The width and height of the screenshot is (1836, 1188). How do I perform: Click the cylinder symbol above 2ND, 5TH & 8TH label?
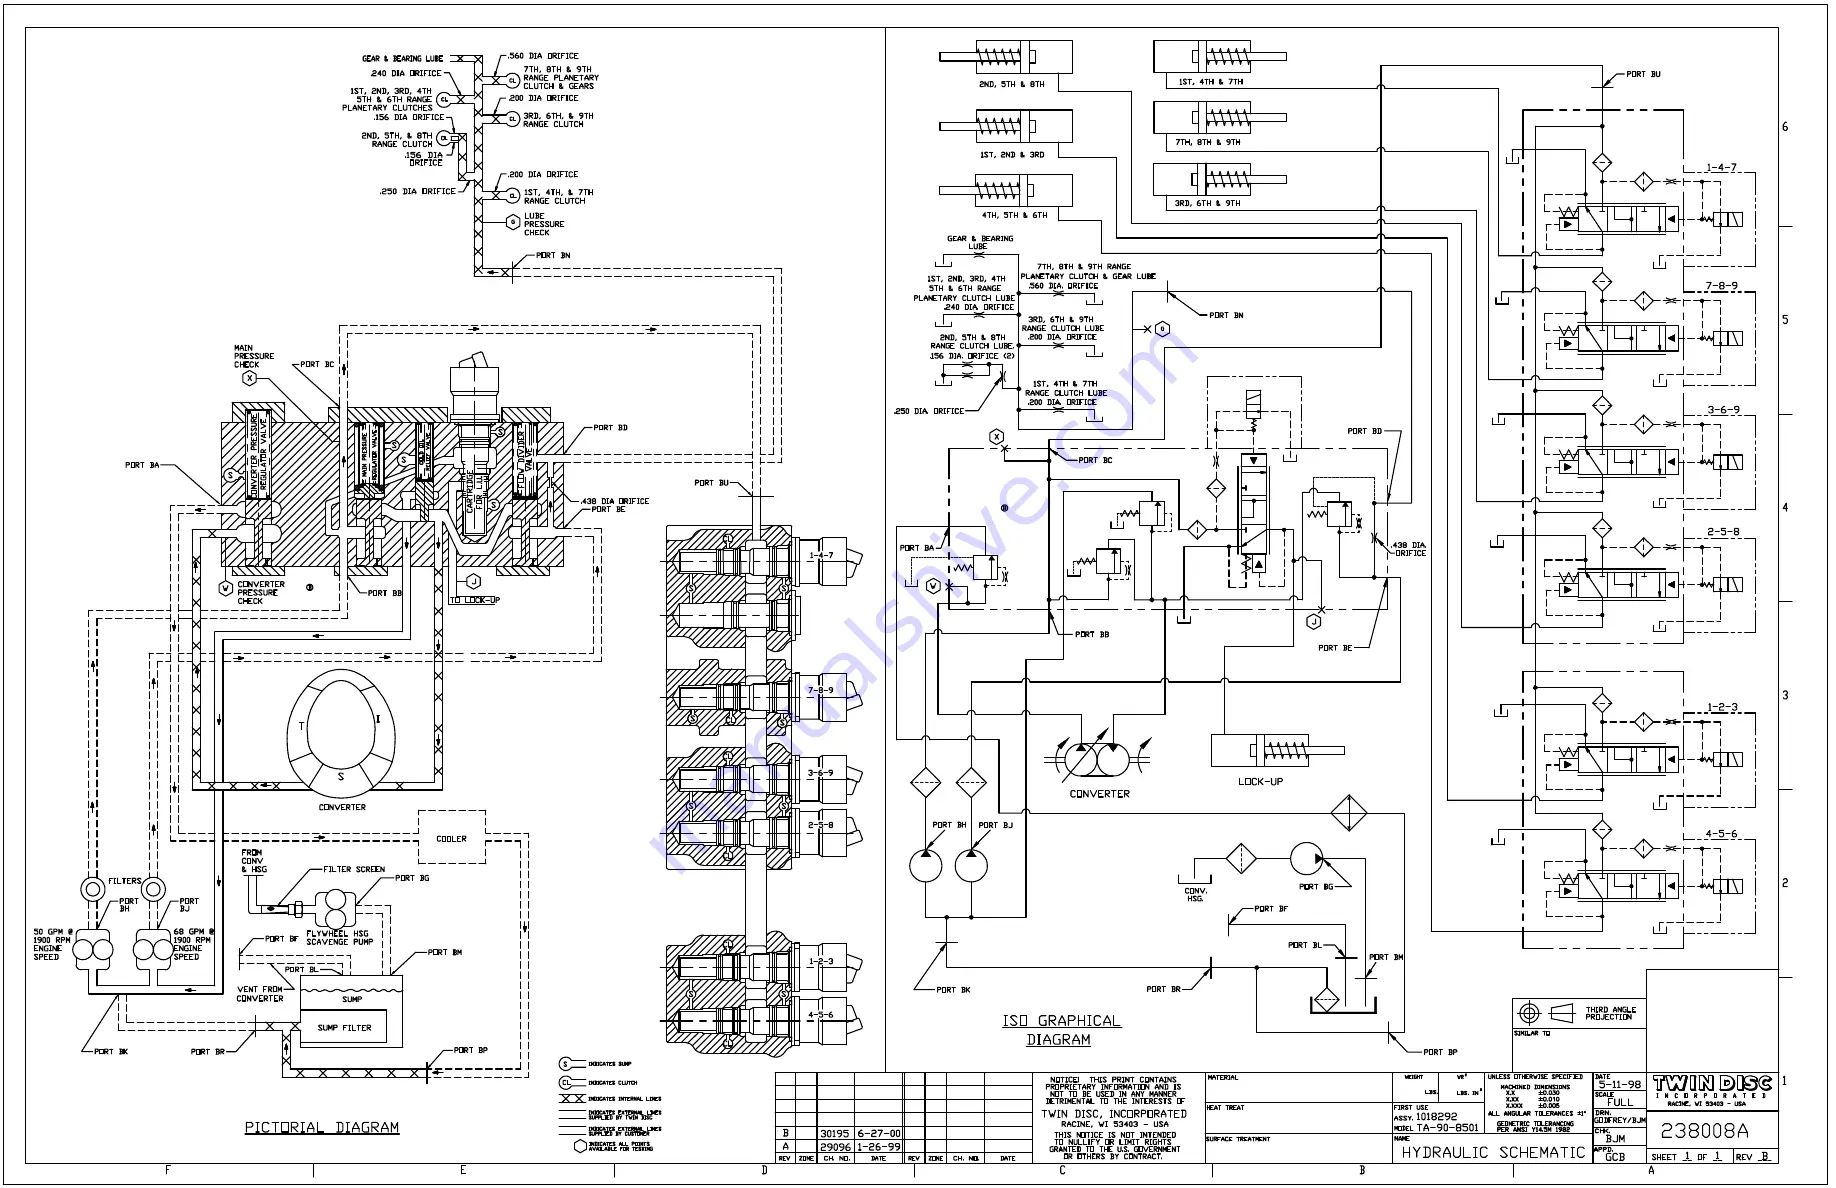pos(1005,55)
